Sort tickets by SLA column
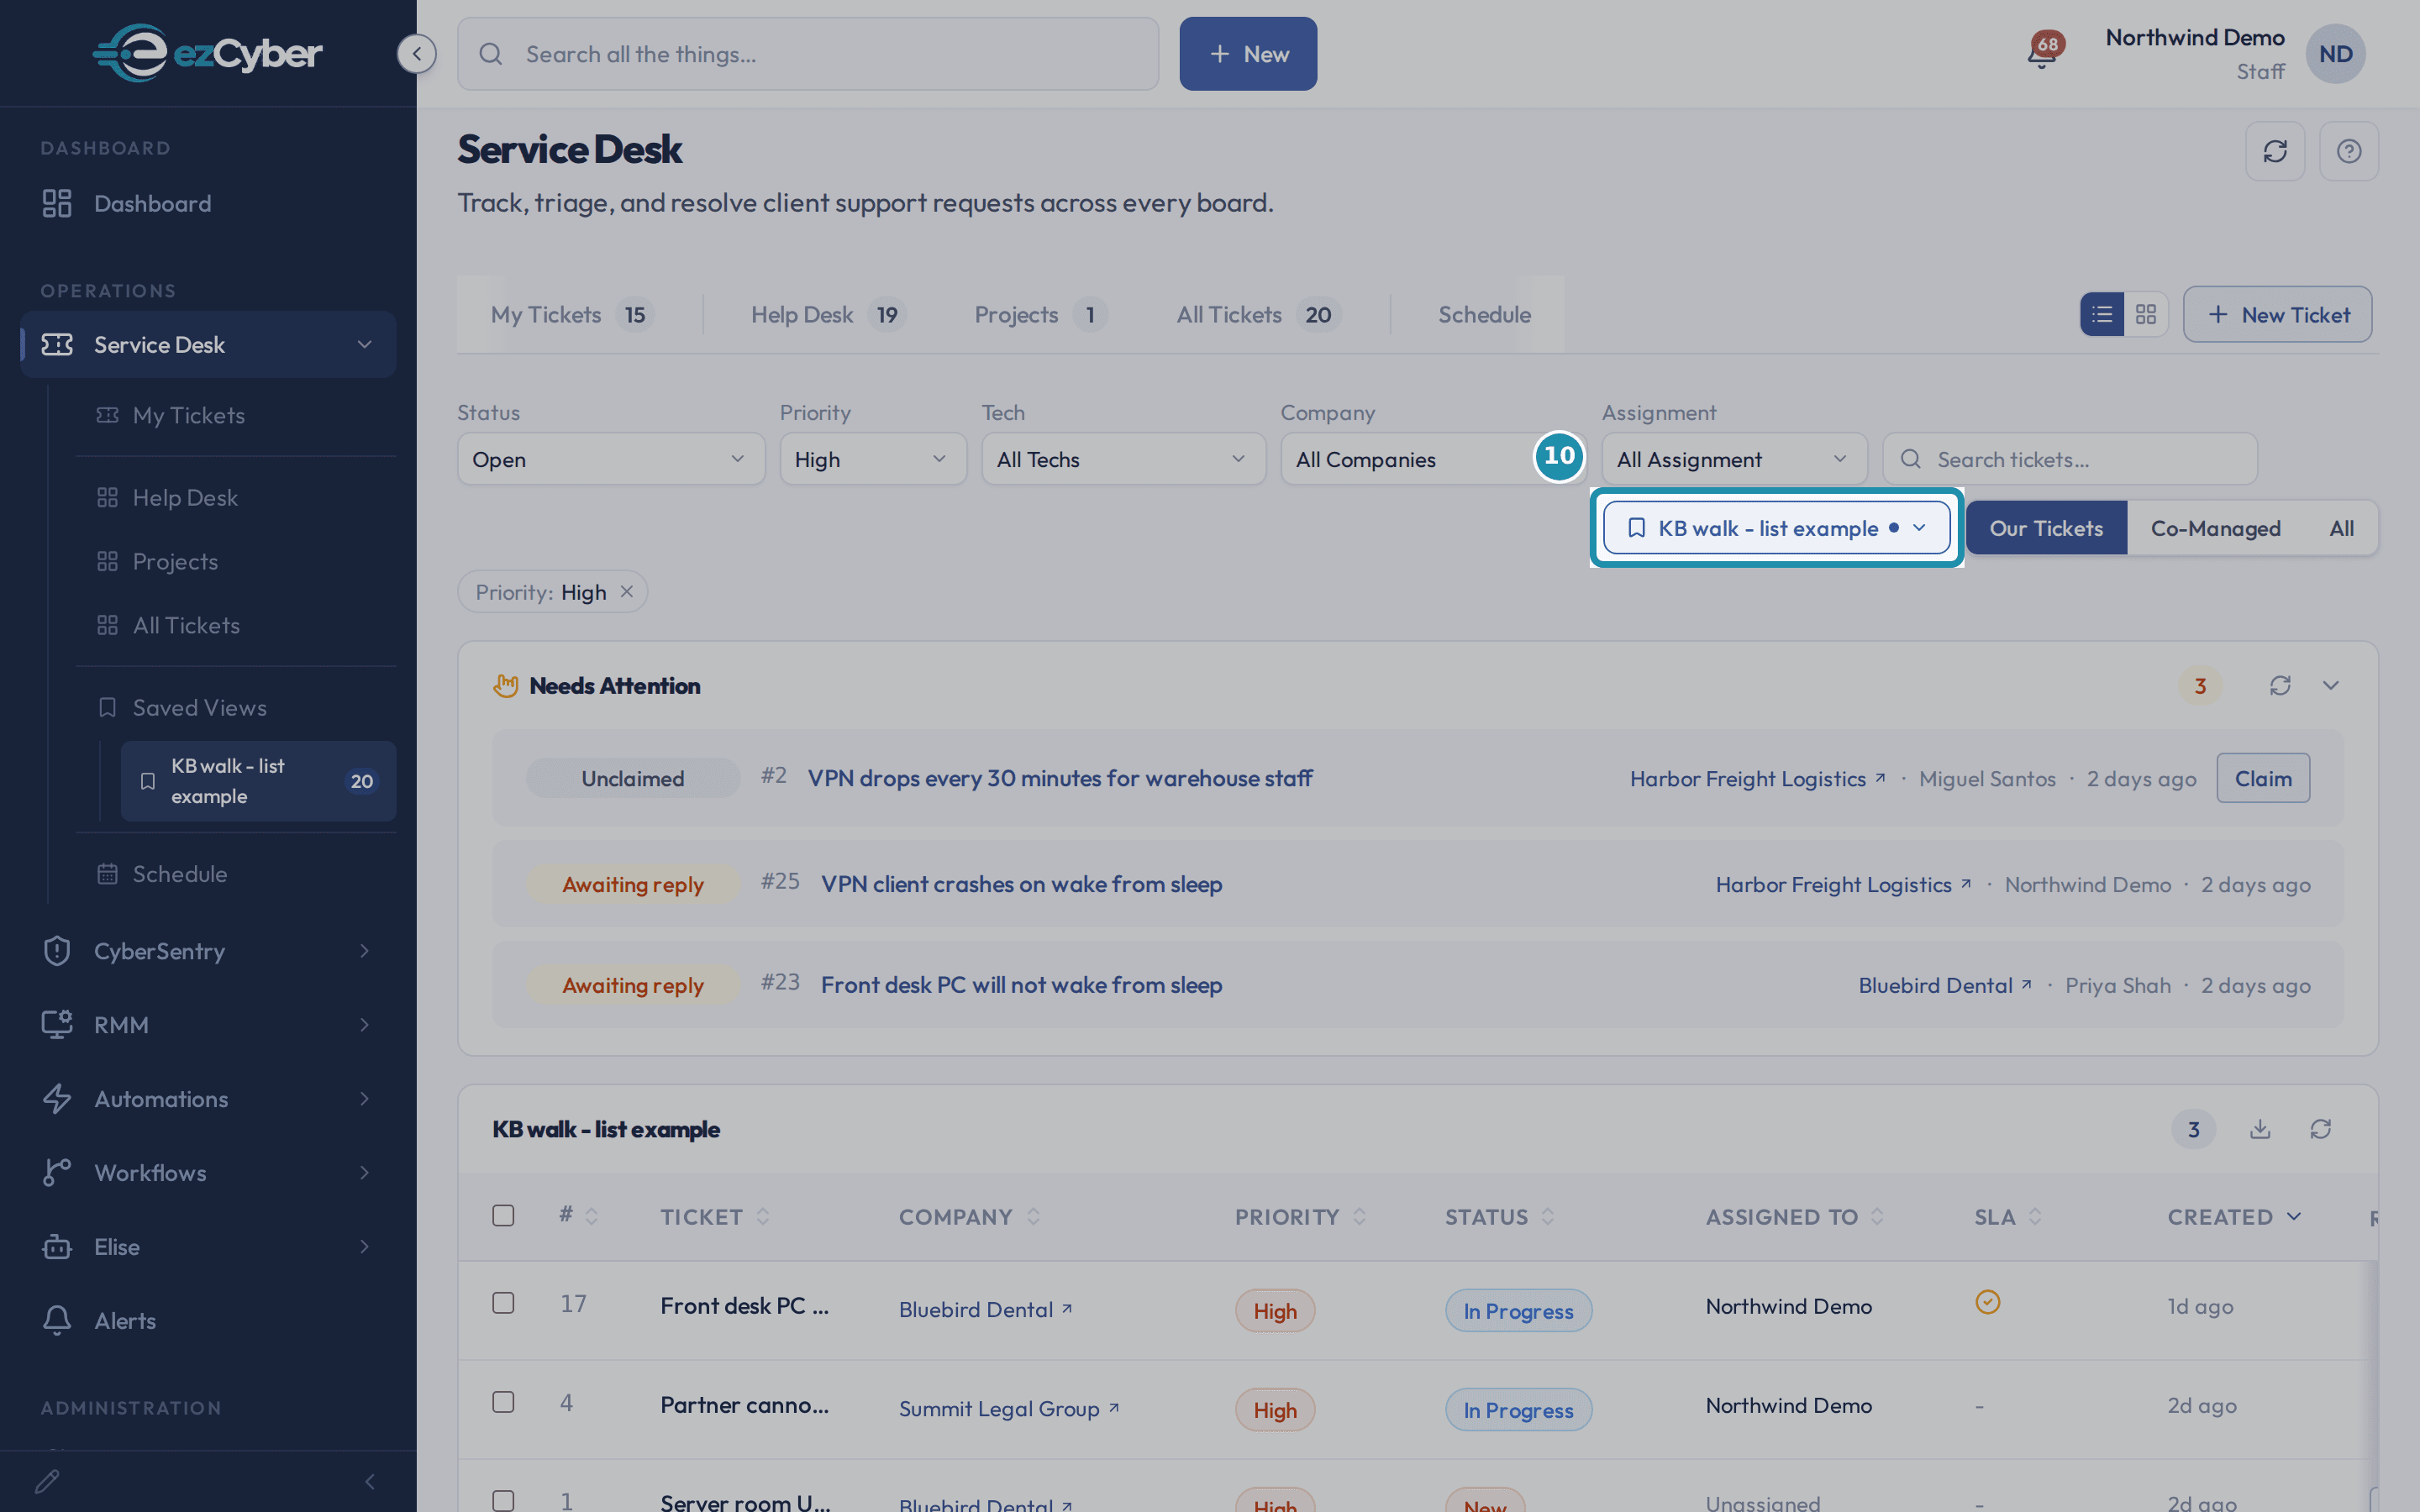2420x1512 pixels. tap(2008, 1217)
